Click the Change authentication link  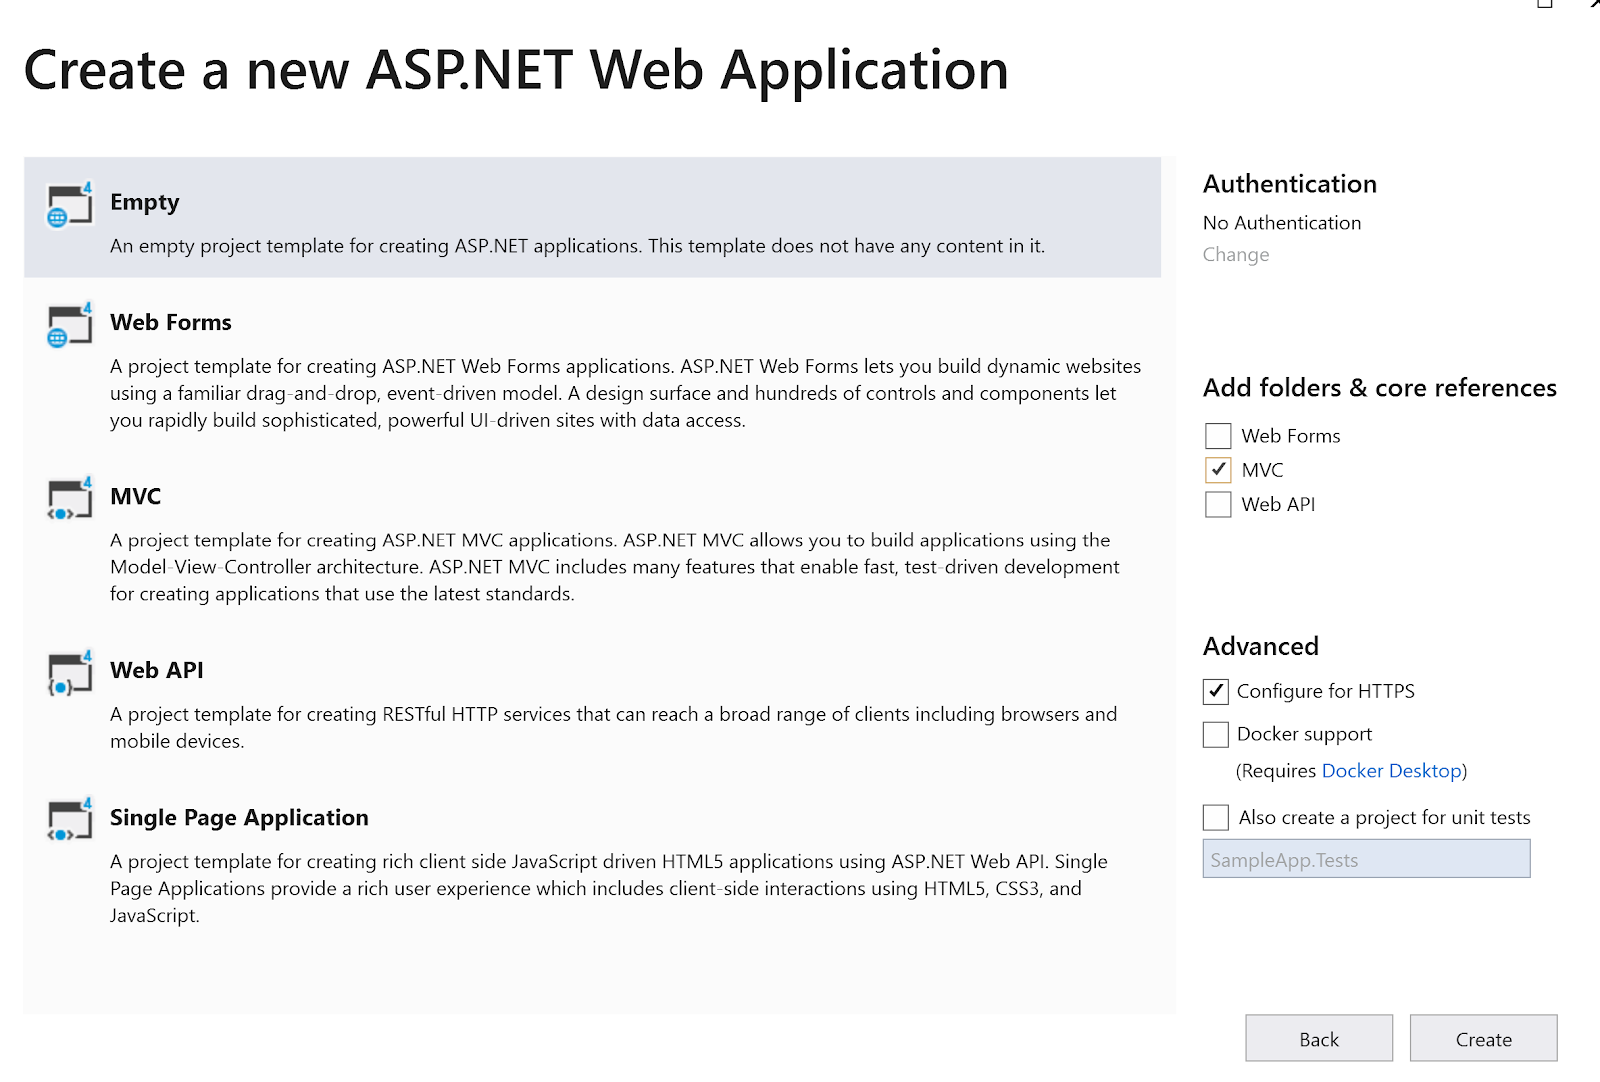click(x=1236, y=255)
